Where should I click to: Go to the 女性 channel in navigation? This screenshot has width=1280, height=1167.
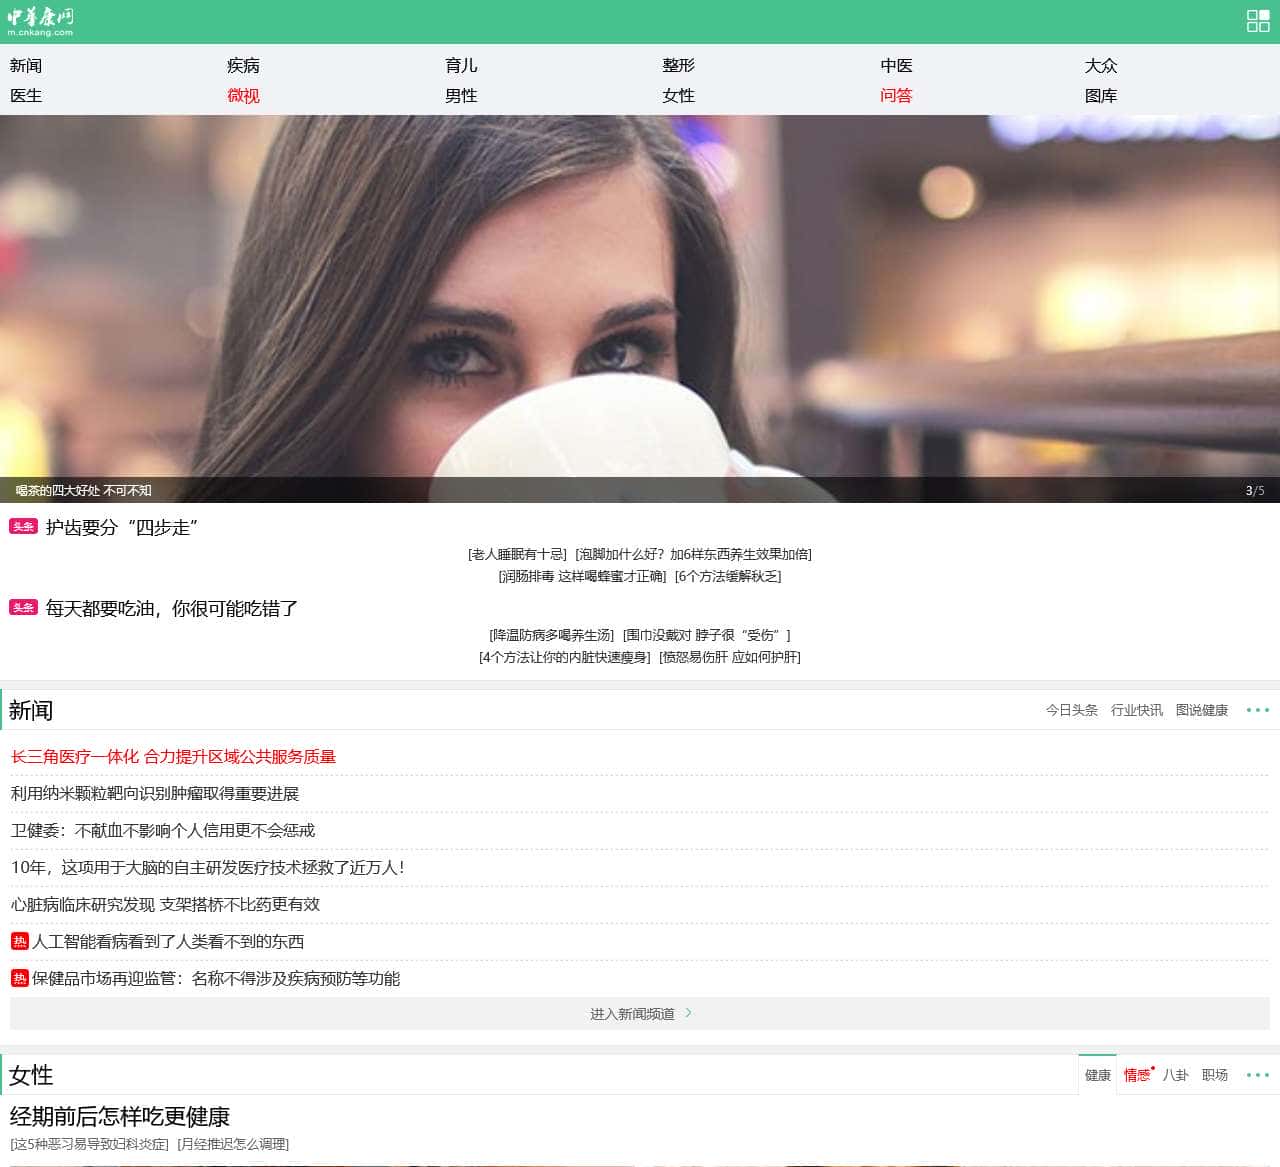(678, 95)
